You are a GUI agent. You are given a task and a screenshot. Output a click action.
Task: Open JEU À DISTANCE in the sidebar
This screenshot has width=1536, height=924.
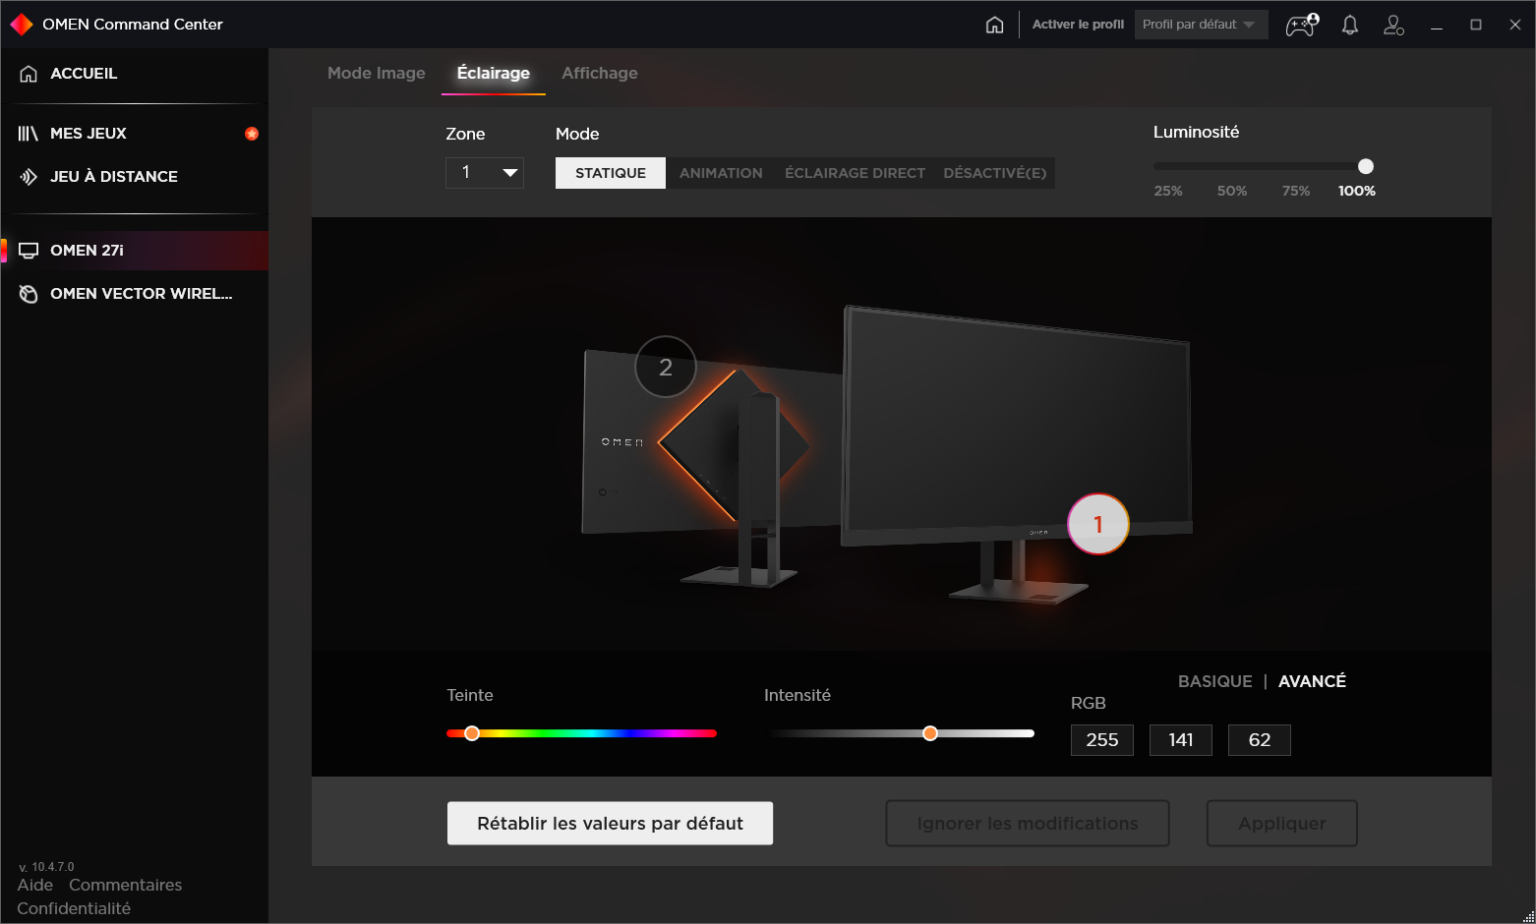coord(134,177)
